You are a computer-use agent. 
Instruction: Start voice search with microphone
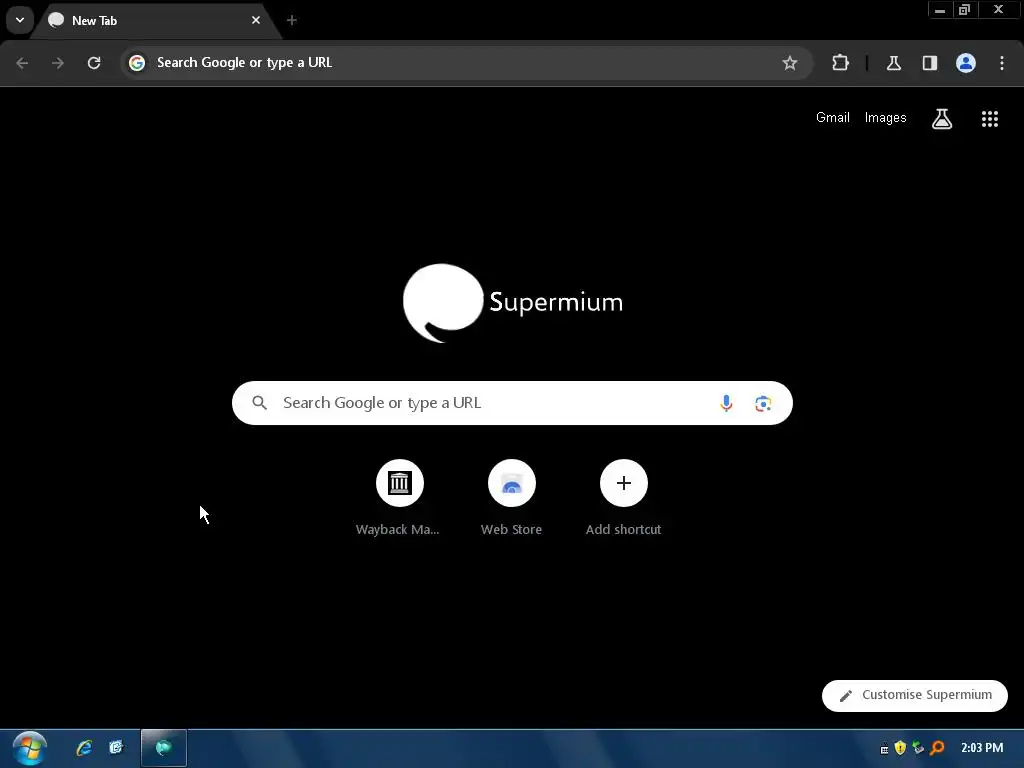[726, 403]
